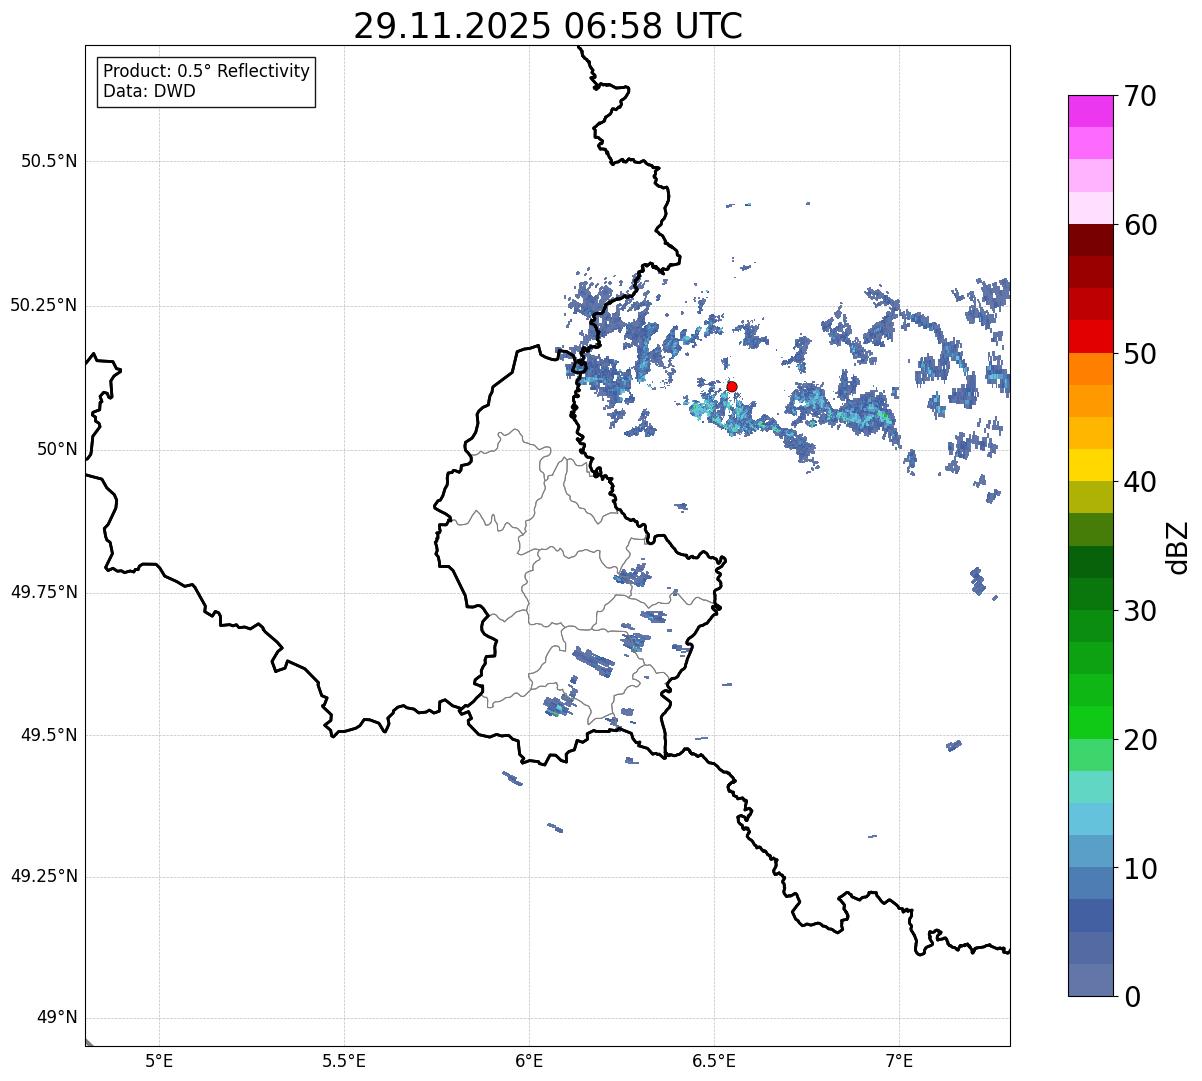The image size is (1202, 1081).
Task: Click the 6.5°E longitude label
Action: click(x=714, y=1060)
